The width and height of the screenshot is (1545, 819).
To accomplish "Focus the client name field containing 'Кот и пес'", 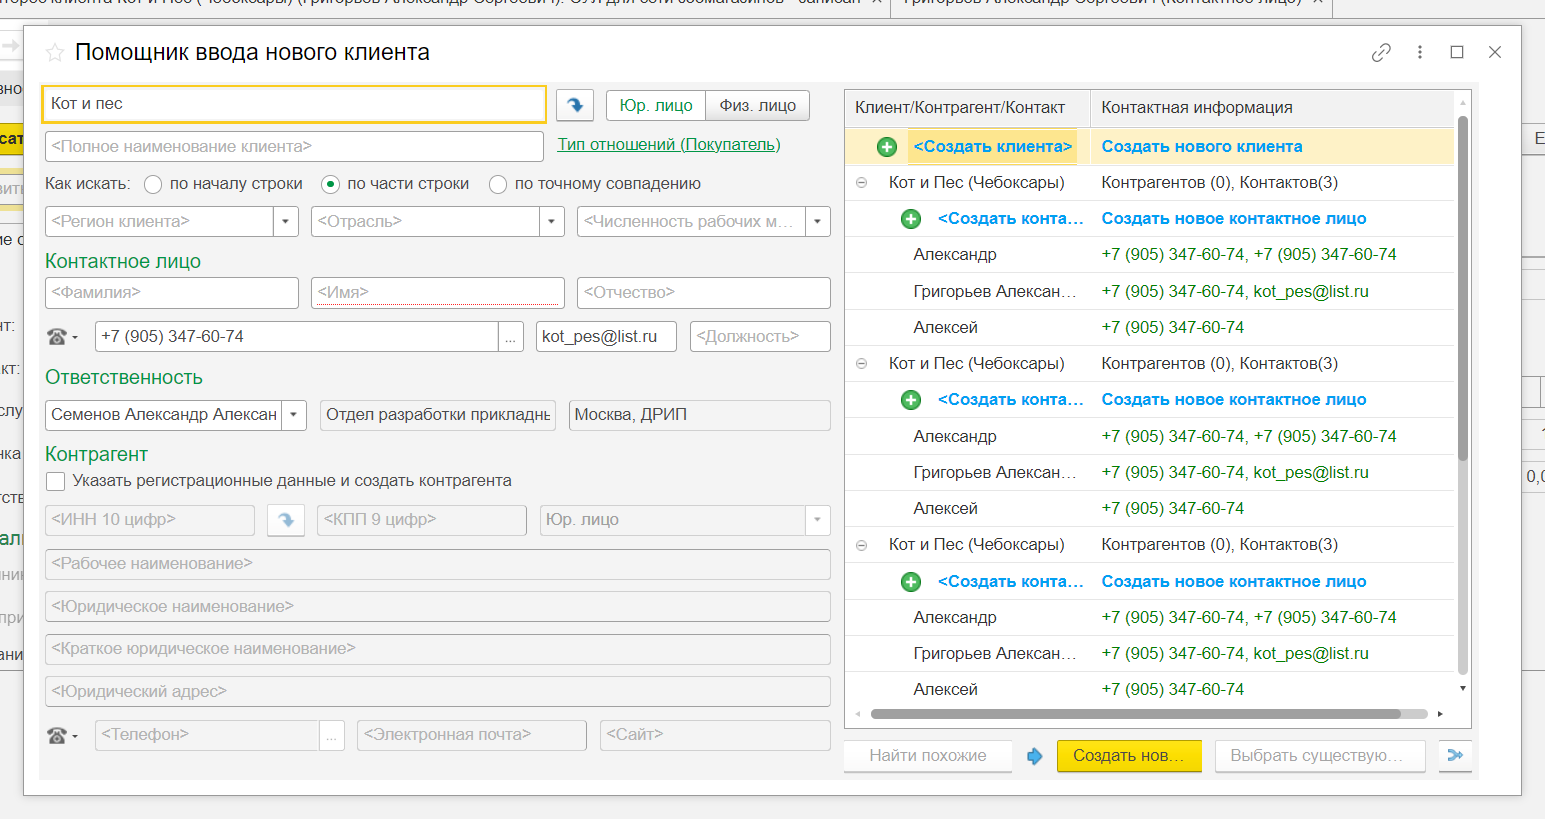I will click(x=295, y=104).
